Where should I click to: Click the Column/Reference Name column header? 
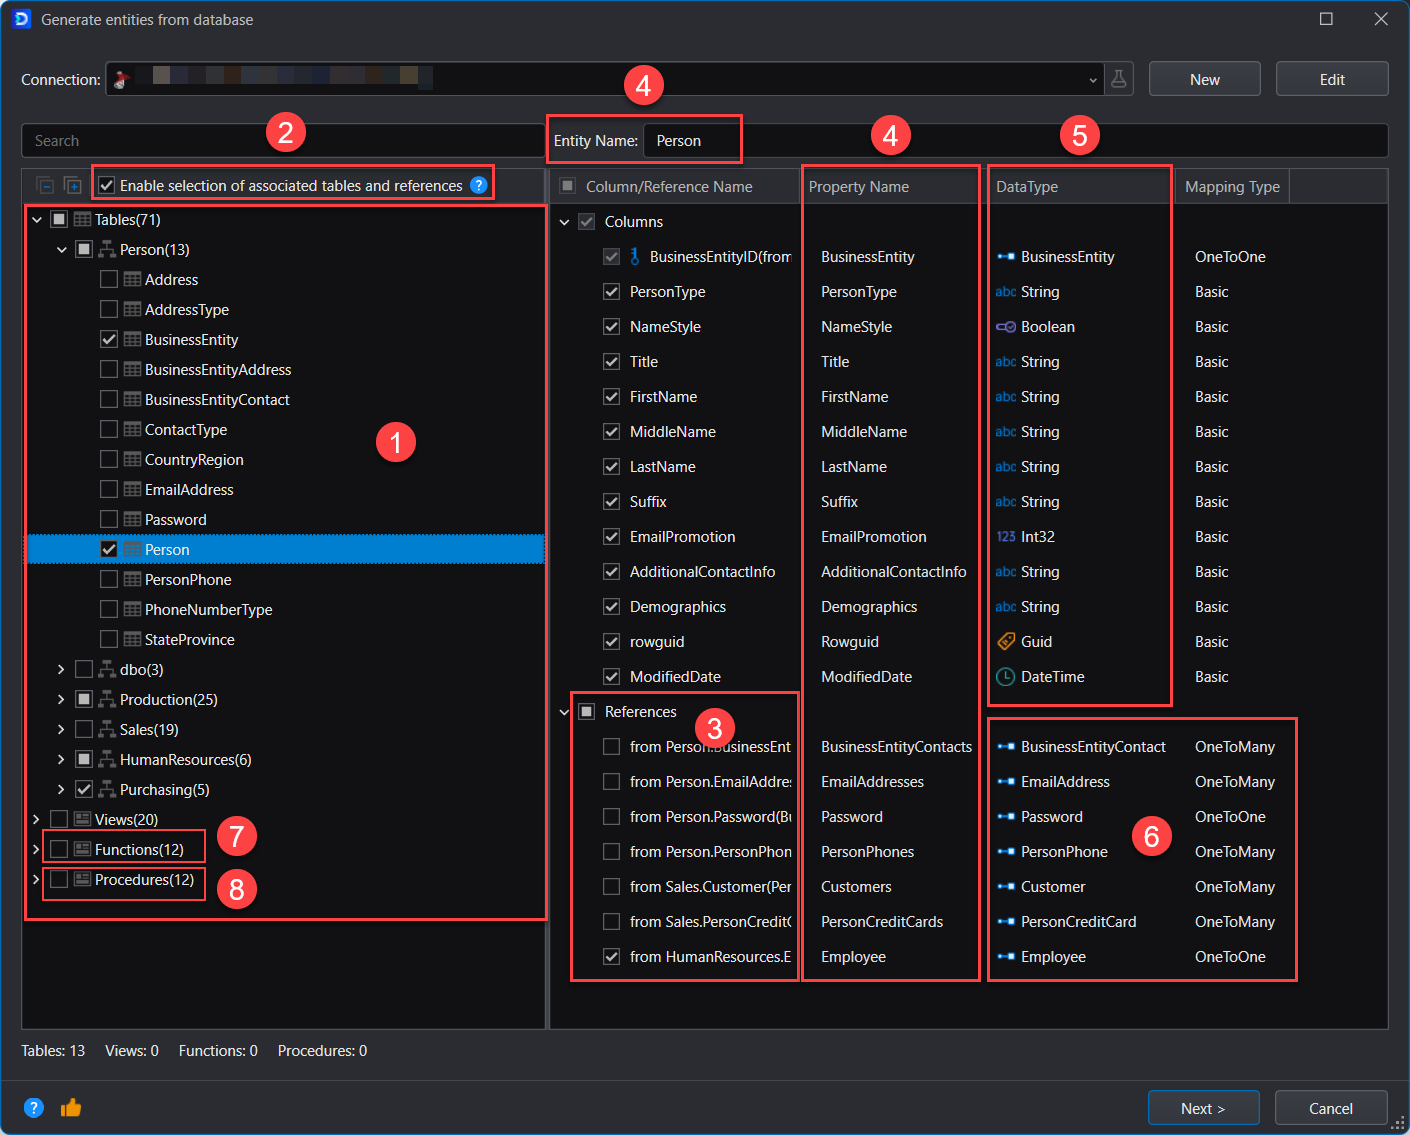674,186
